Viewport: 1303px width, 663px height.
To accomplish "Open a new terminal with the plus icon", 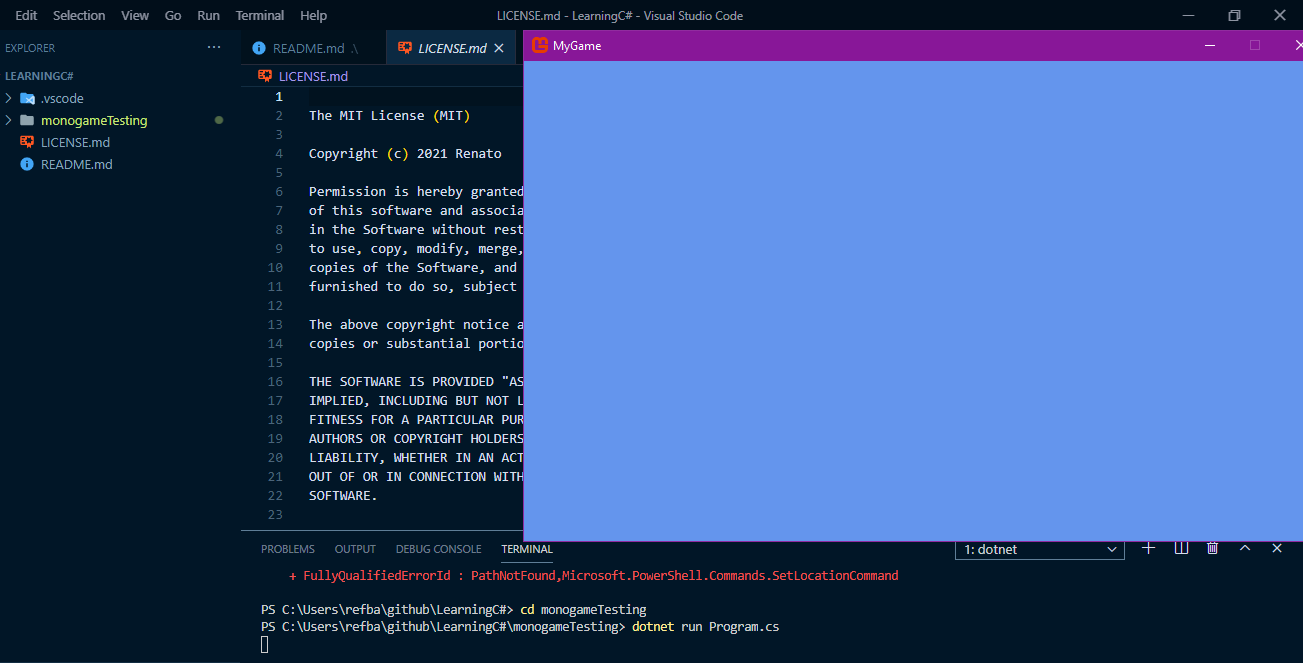I will [x=1148, y=548].
